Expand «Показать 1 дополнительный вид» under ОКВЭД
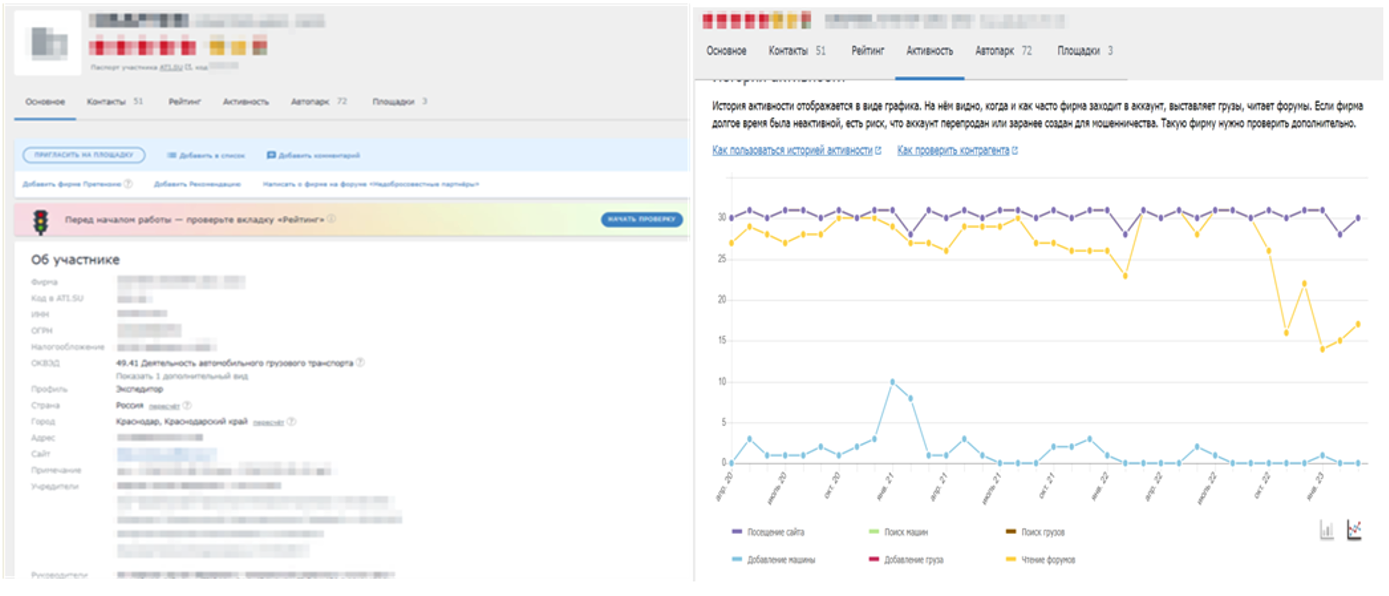Image resolution: width=1389 pixels, height=596 pixels. [182, 376]
